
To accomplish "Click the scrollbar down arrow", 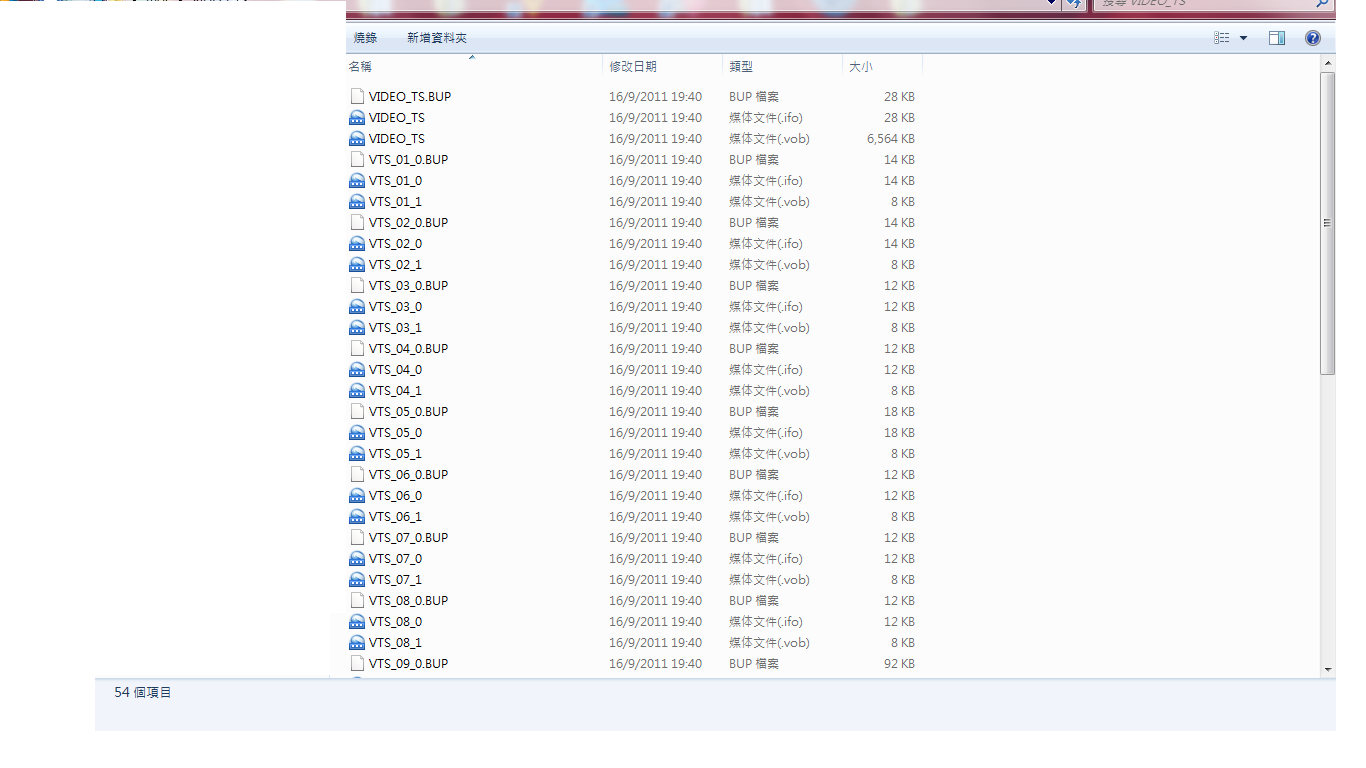I will [1328, 669].
